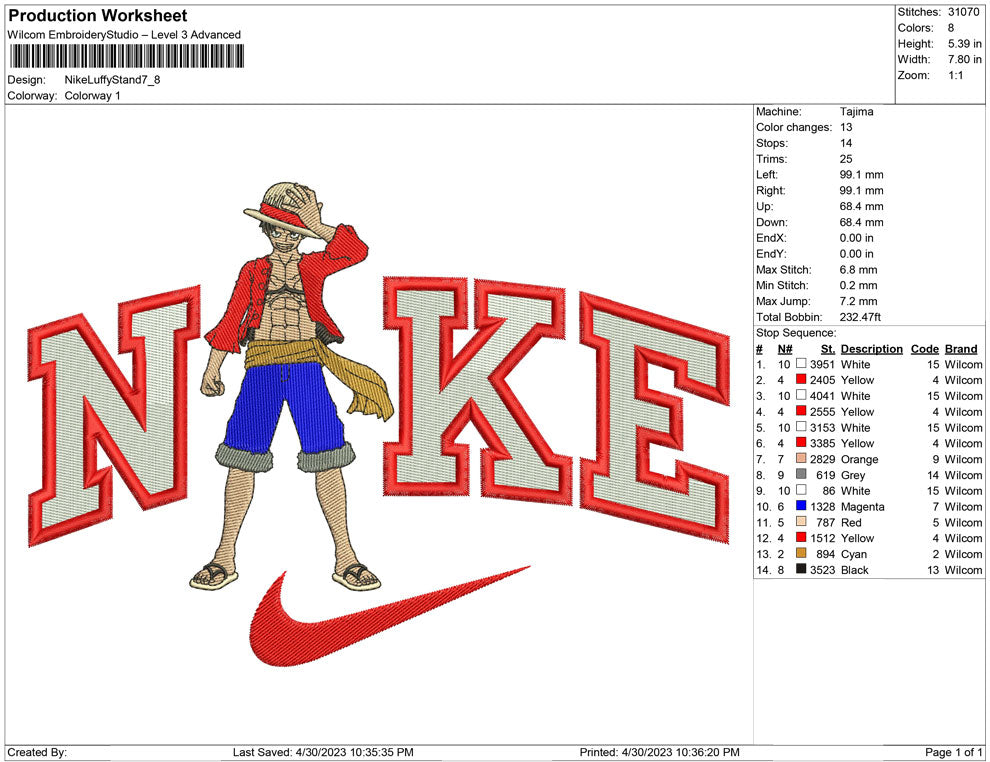Click the Height value '5.39 in'
Image resolution: width=990 pixels, height=762 pixels.
pos(965,44)
